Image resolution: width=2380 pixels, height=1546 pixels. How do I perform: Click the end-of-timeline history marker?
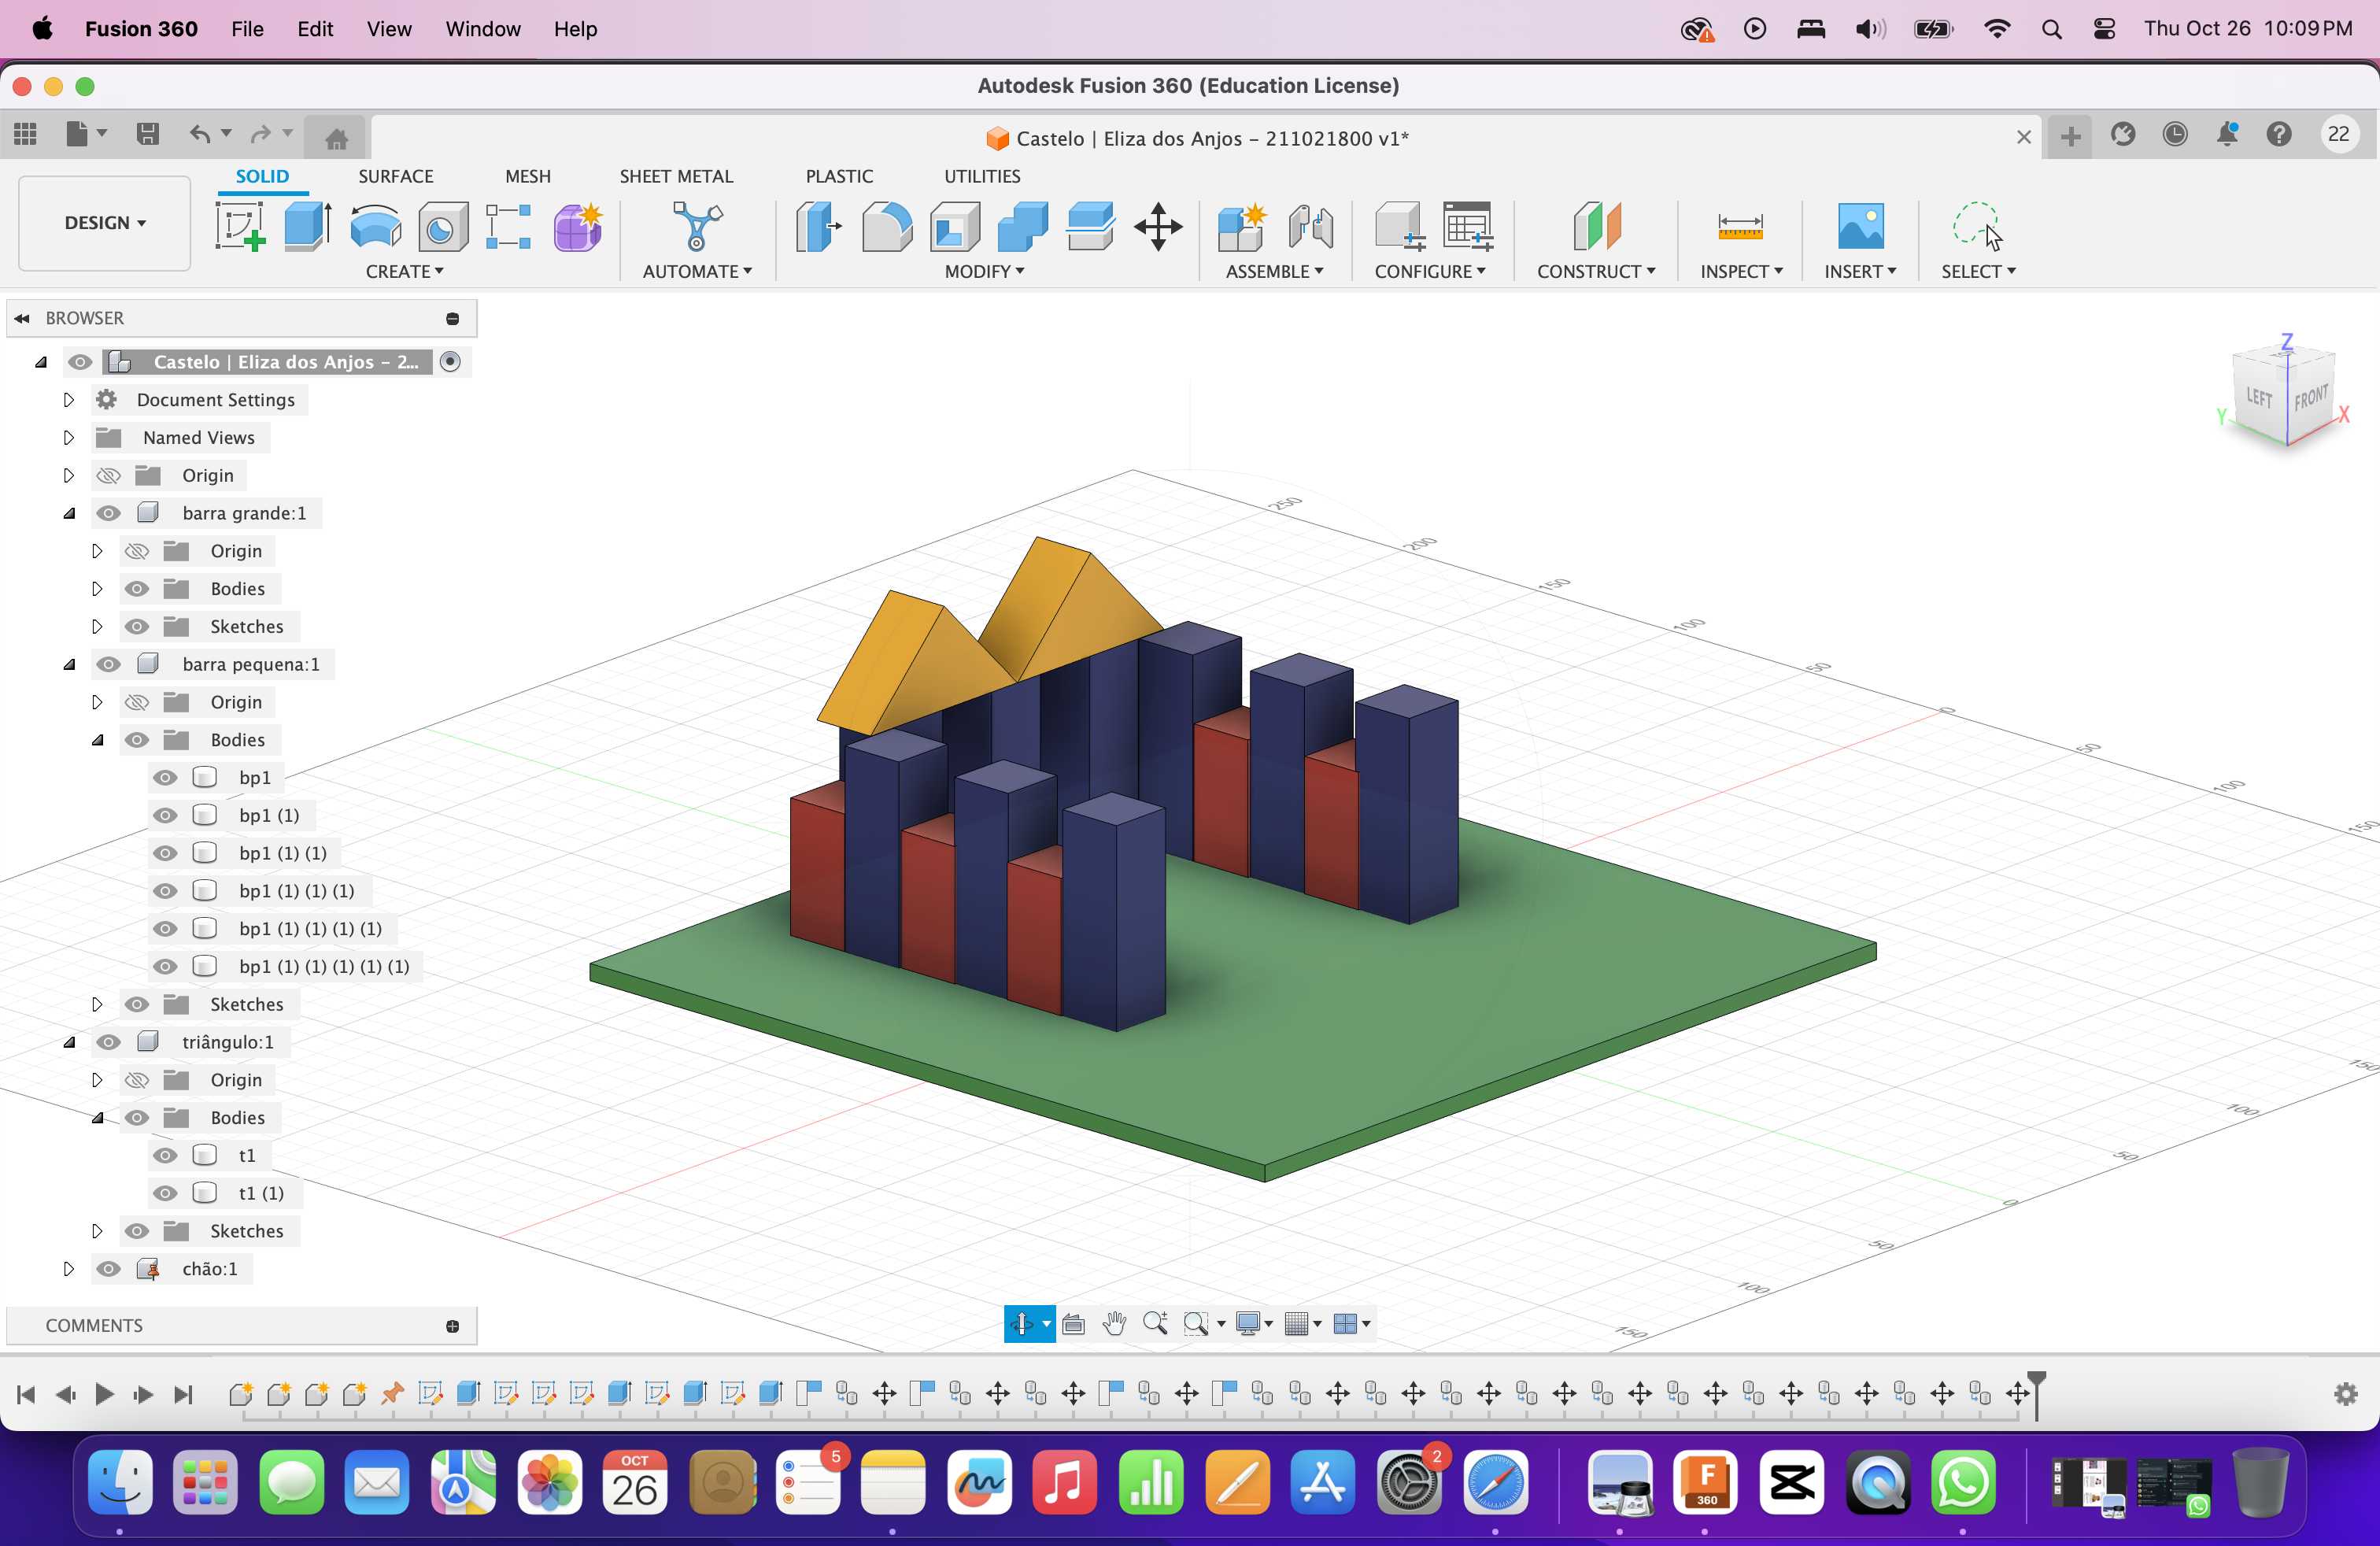(x=2036, y=1394)
